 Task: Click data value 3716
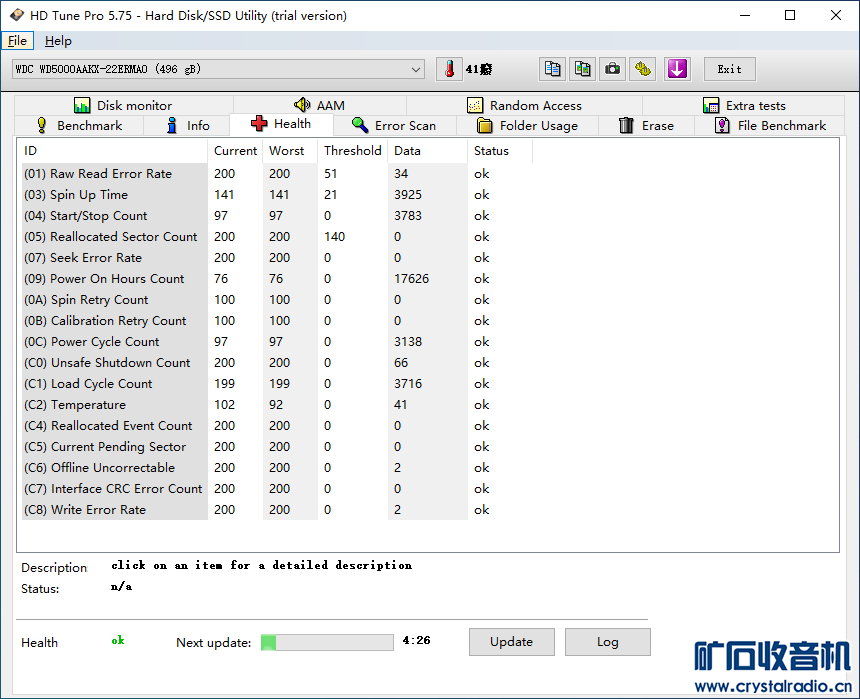click(x=408, y=384)
